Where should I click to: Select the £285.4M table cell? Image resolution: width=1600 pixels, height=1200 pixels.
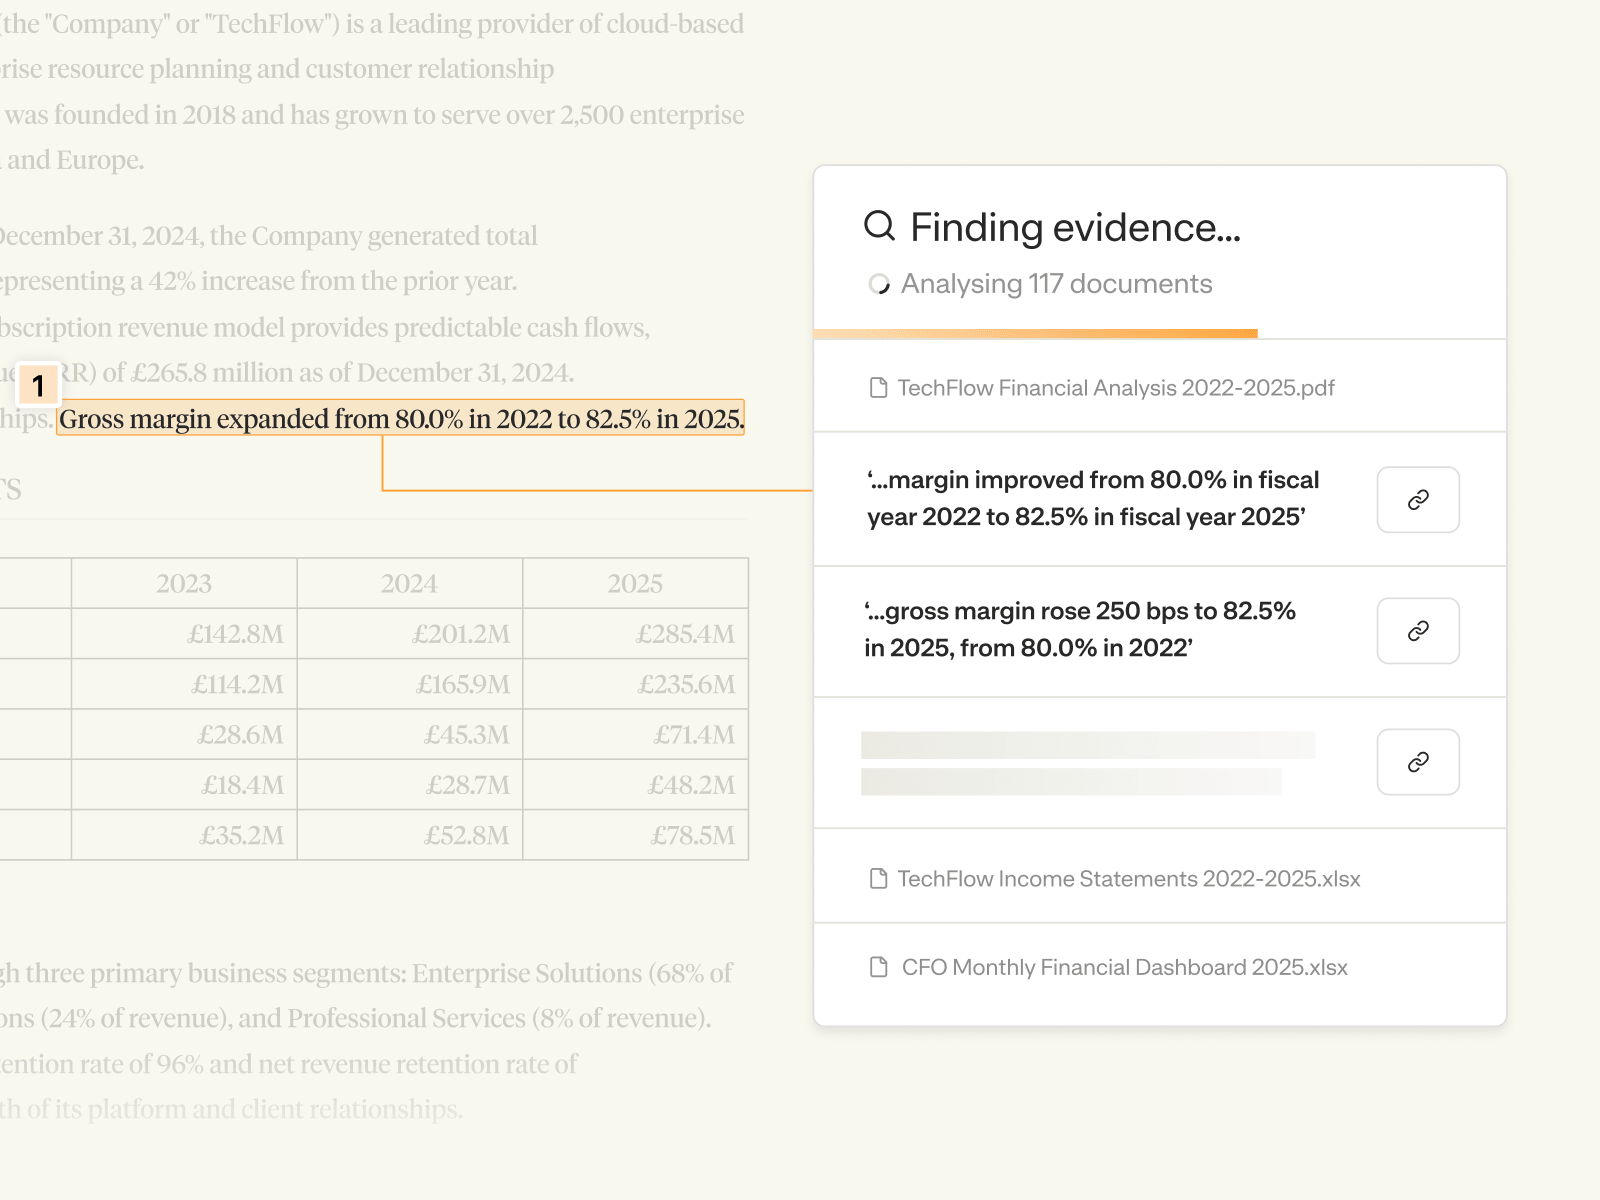click(636, 634)
